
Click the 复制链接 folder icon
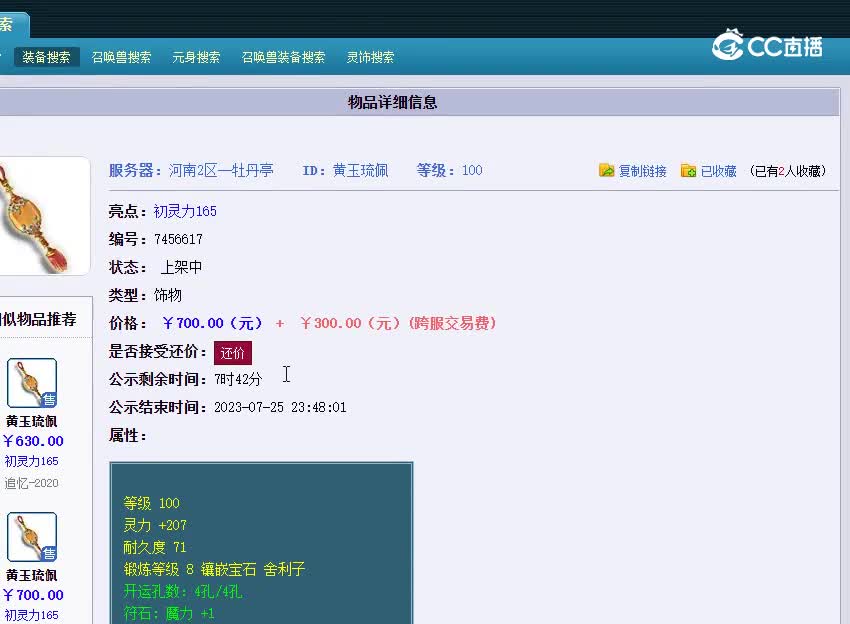click(607, 171)
